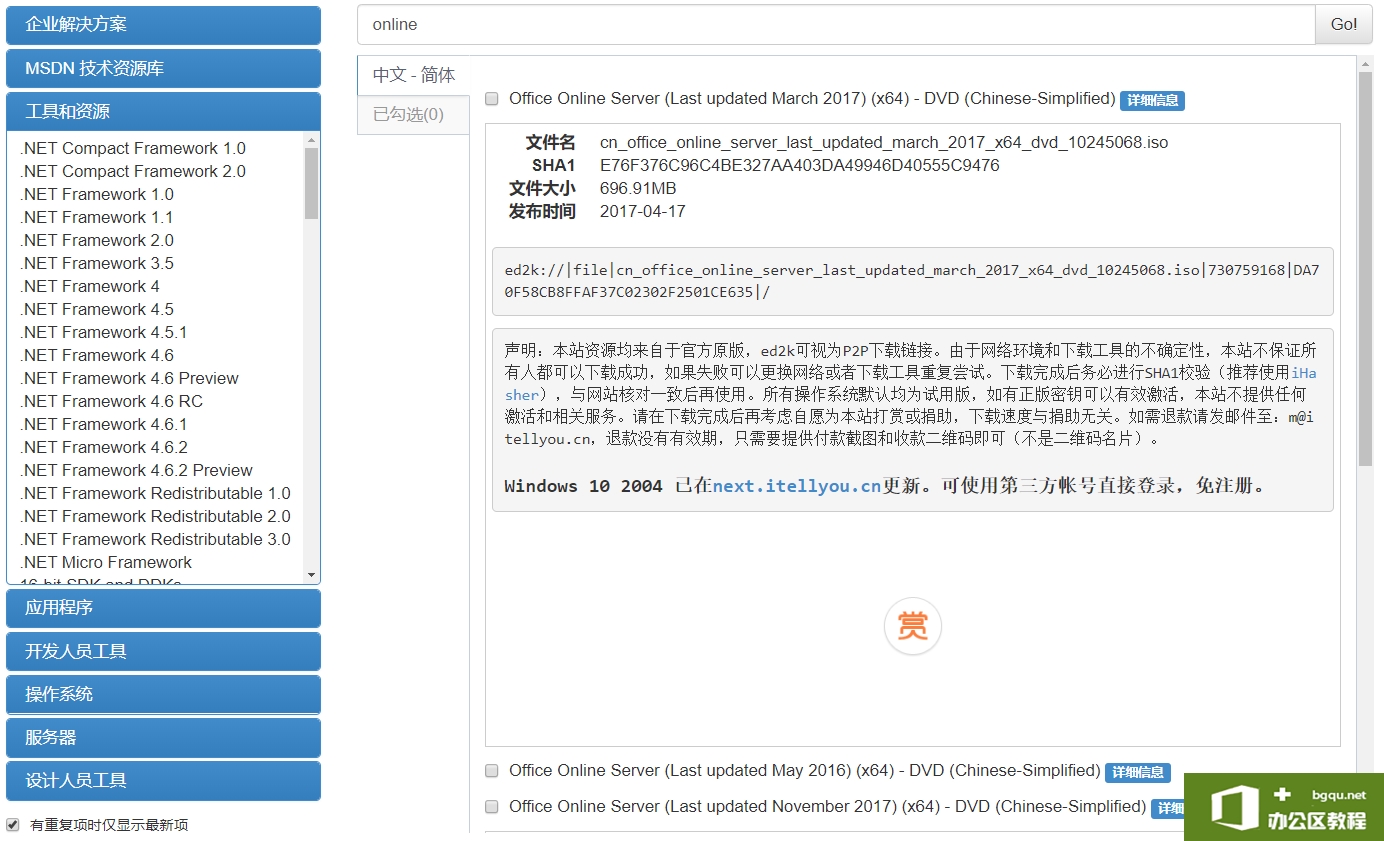Select .NET Framework 4
The width and height of the screenshot is (1384, 841).
(x=90, y=286)
